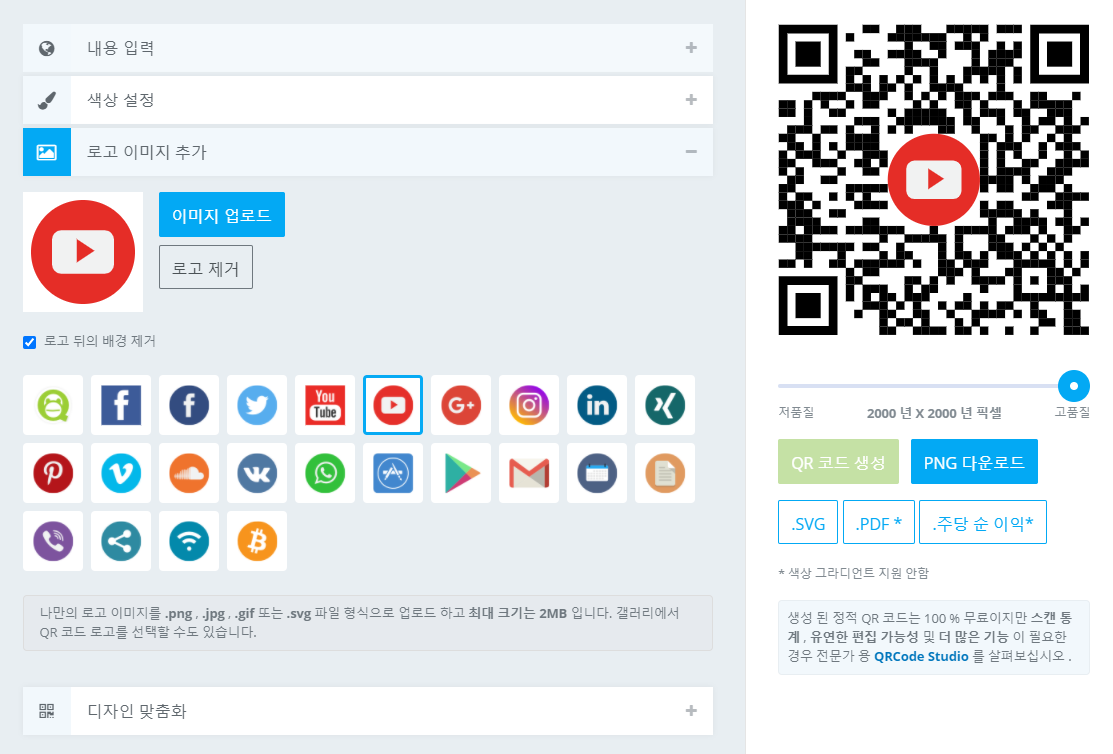Expand the '내용 입력' section

[368, 48]
